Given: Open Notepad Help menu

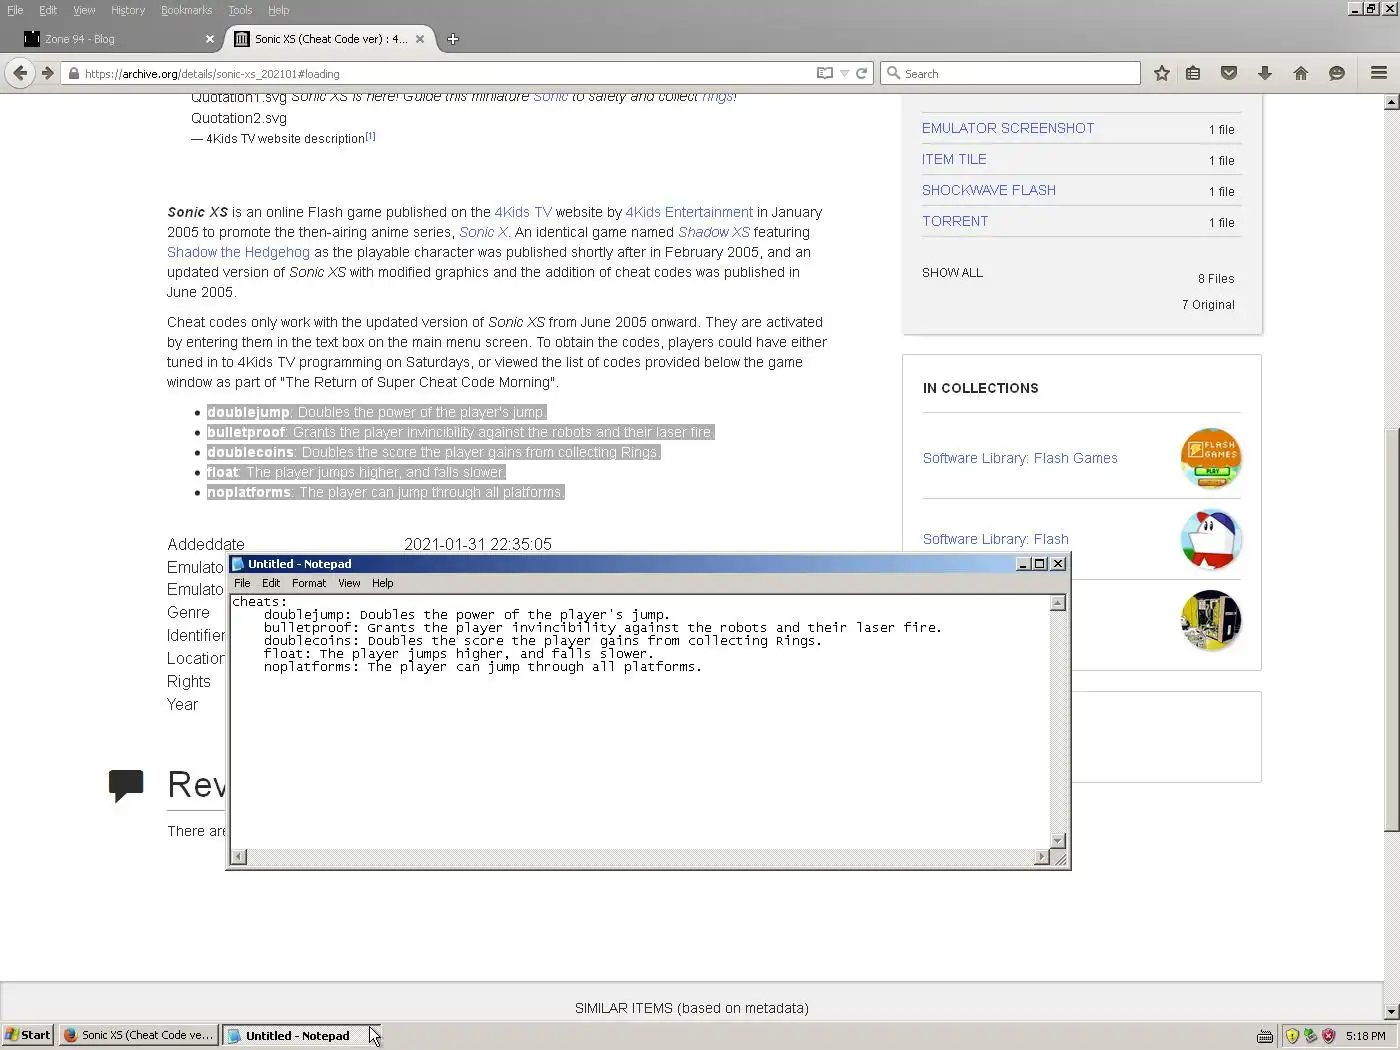Looking at the screenshot, I should coord(383,583).
